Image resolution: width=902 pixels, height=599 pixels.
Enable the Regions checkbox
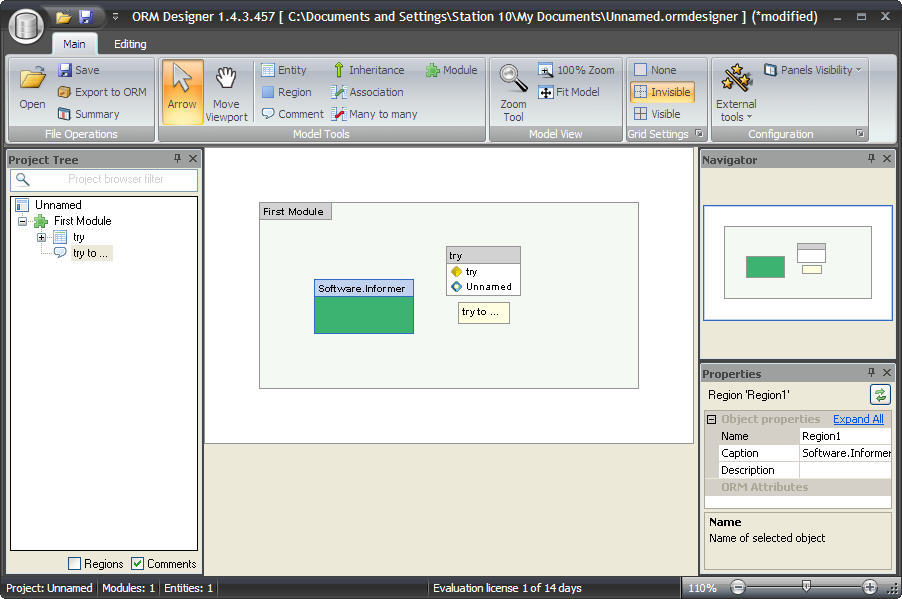pos(74,563)
